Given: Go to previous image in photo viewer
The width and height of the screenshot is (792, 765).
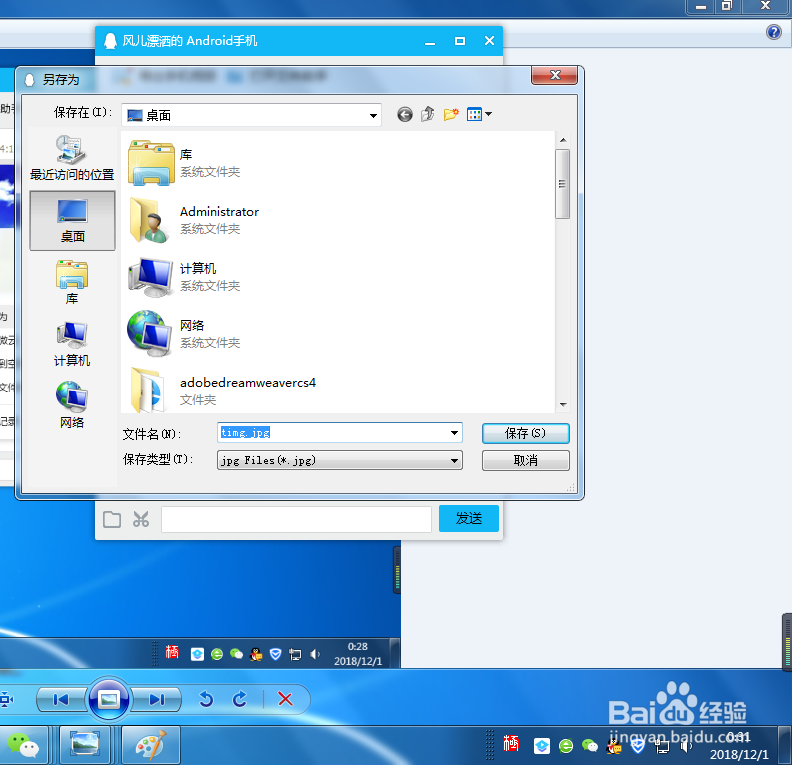Looking at the screenshot, I should (61, 699).
